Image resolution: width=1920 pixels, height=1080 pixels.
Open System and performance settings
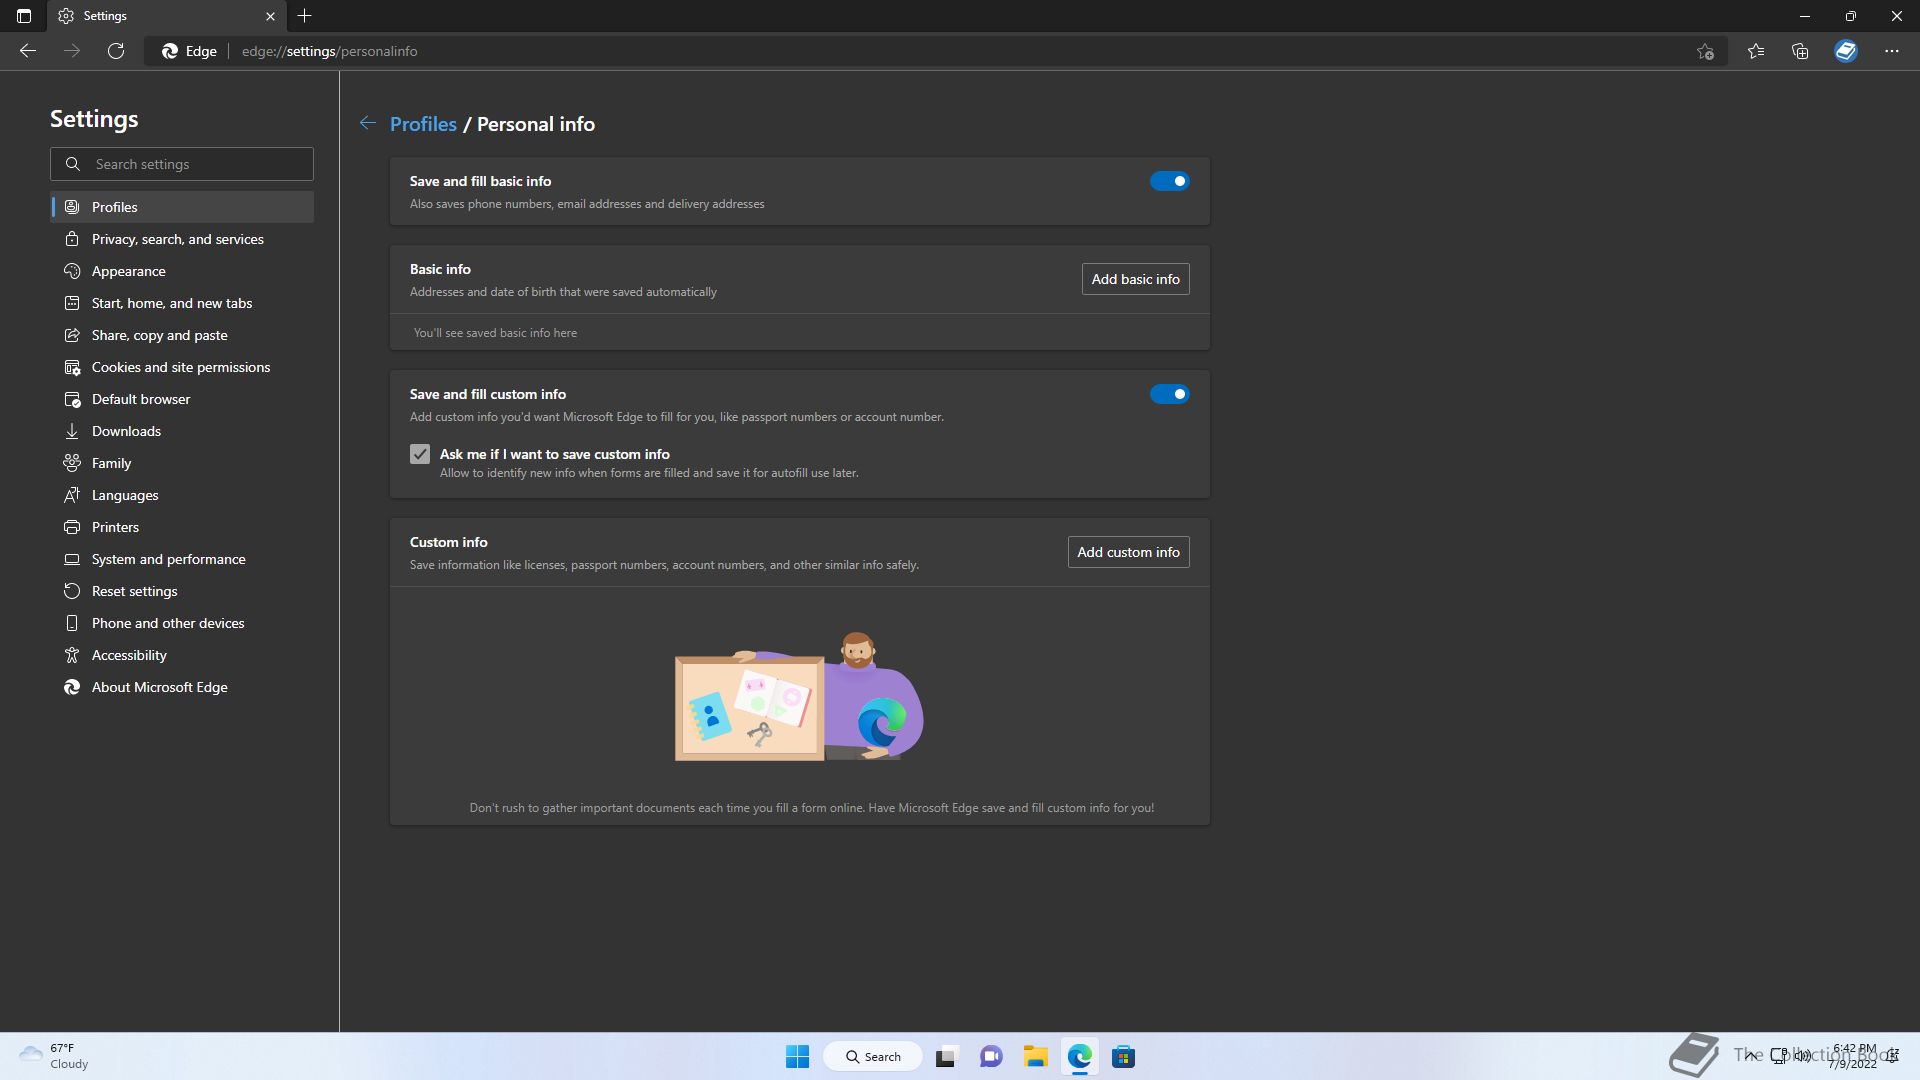point(182,559)
